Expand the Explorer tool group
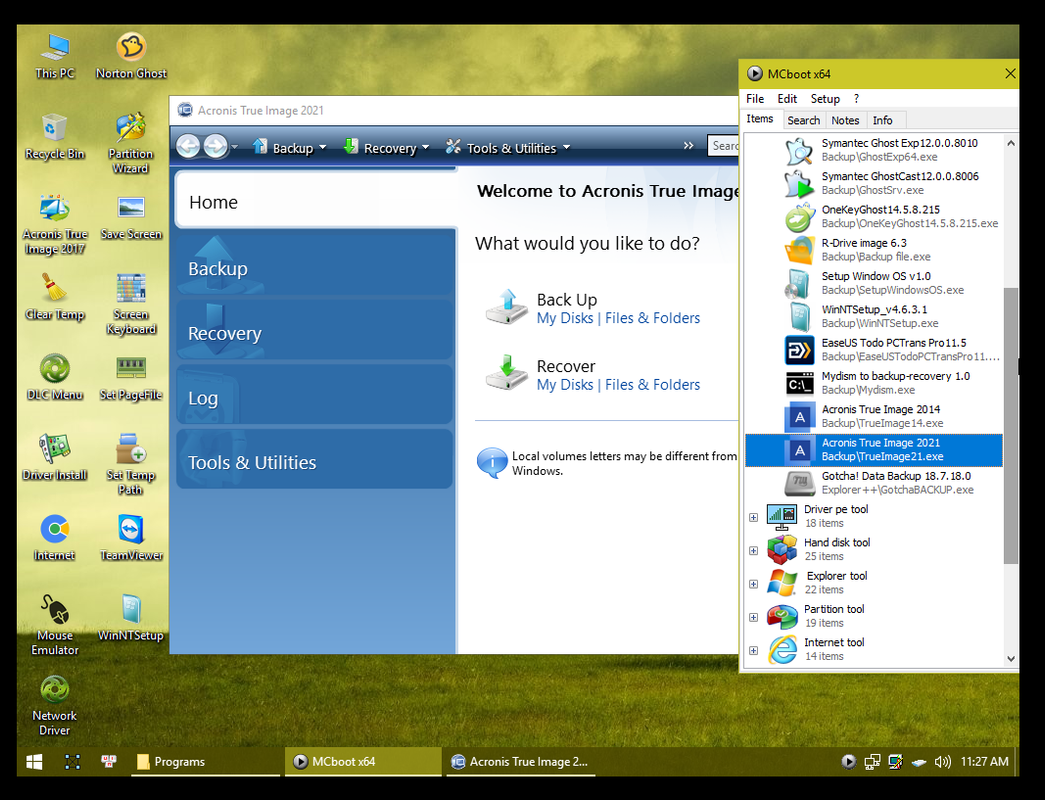The height and width of the screenshot is (800, 1045). pos(753,584)
